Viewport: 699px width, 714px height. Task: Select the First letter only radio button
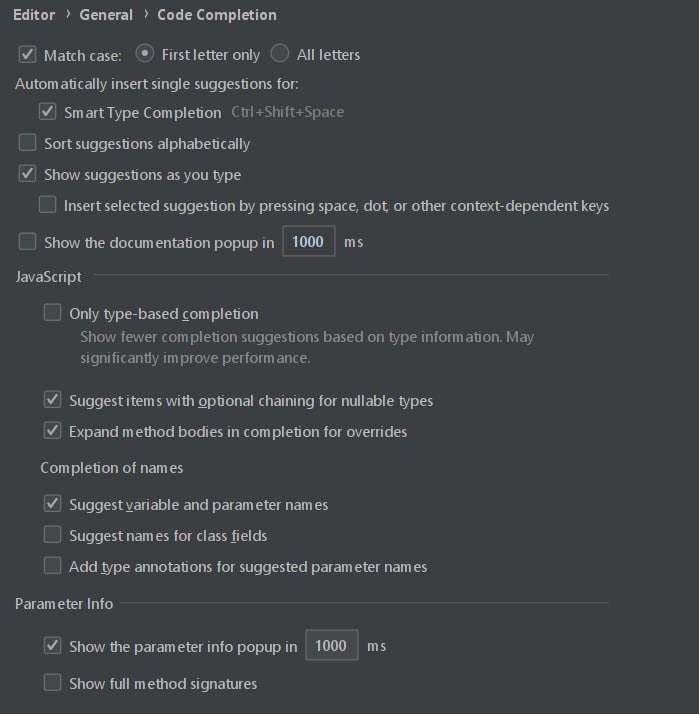tap(144, 54)
